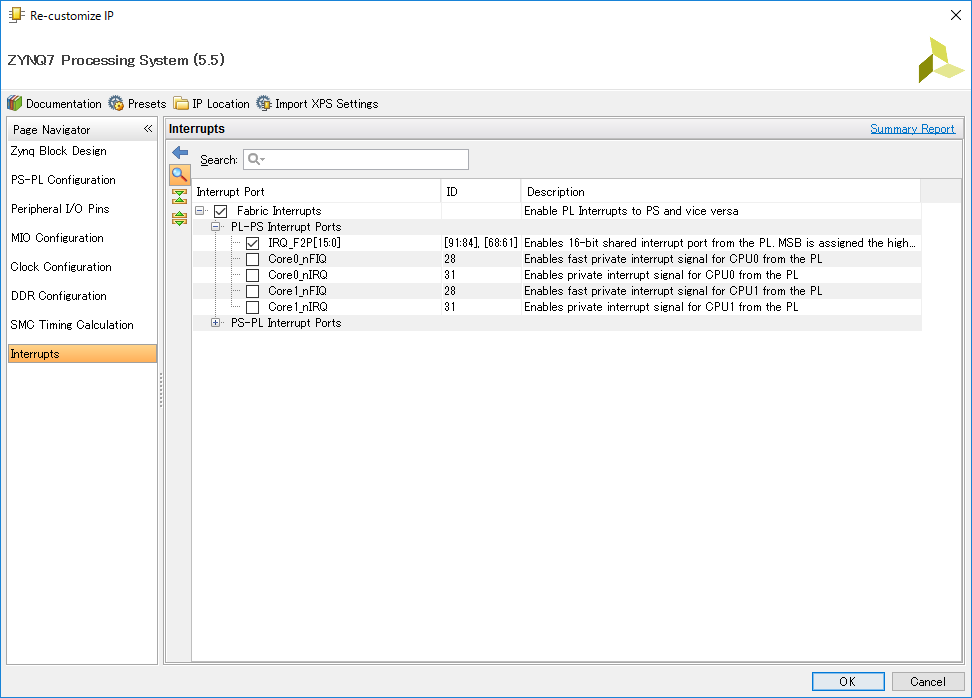Click the Expand All tree icon
The width and height of the screenshot is (972, 698).
[180, 218]
